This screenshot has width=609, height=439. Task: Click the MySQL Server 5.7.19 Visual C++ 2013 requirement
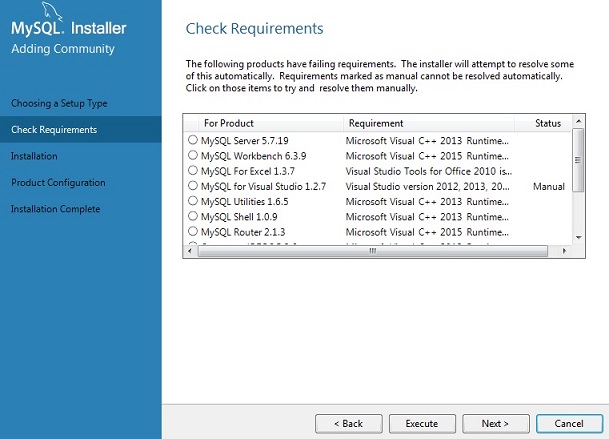tap(427, 141)
